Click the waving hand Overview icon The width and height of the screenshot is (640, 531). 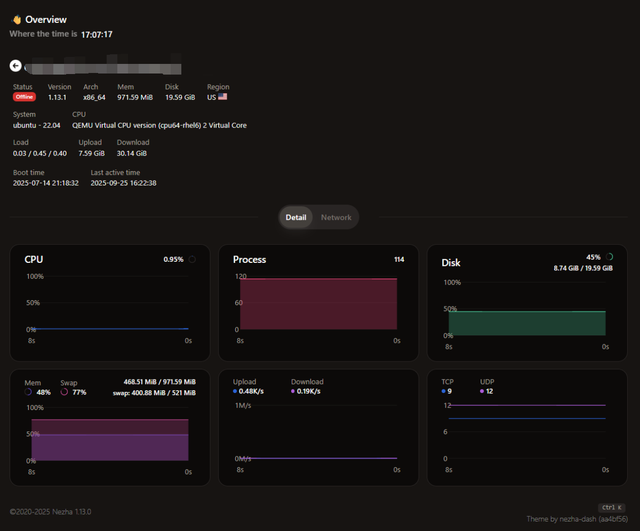[17, 20]
